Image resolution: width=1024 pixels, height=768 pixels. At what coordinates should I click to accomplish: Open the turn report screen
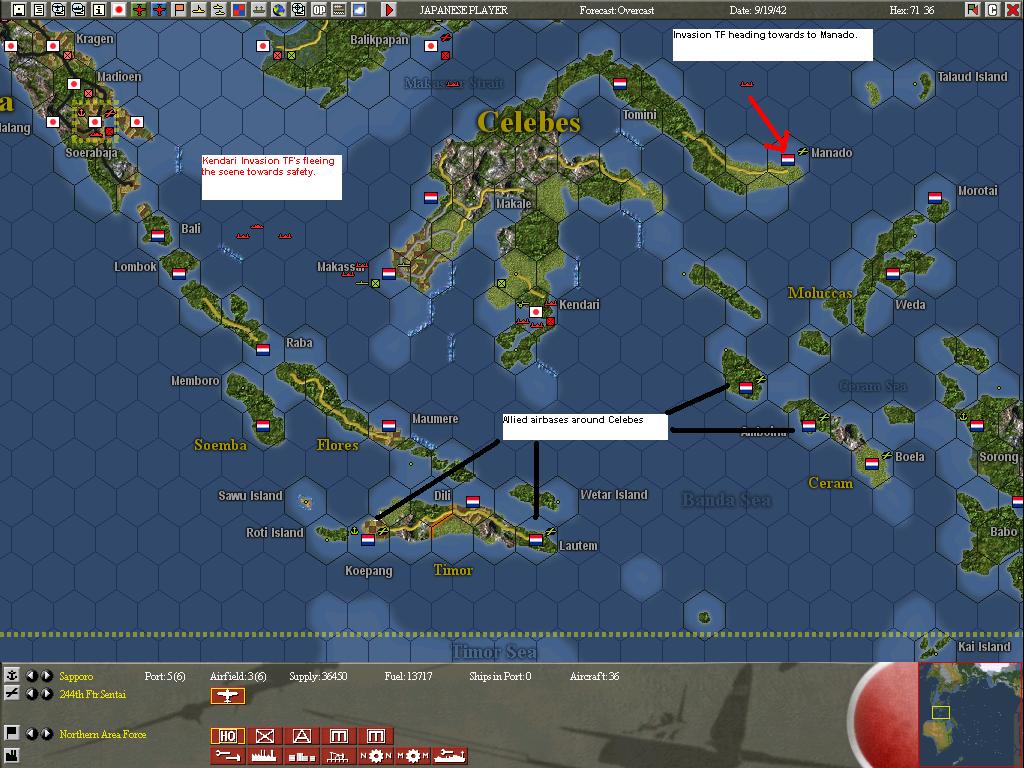39,8
